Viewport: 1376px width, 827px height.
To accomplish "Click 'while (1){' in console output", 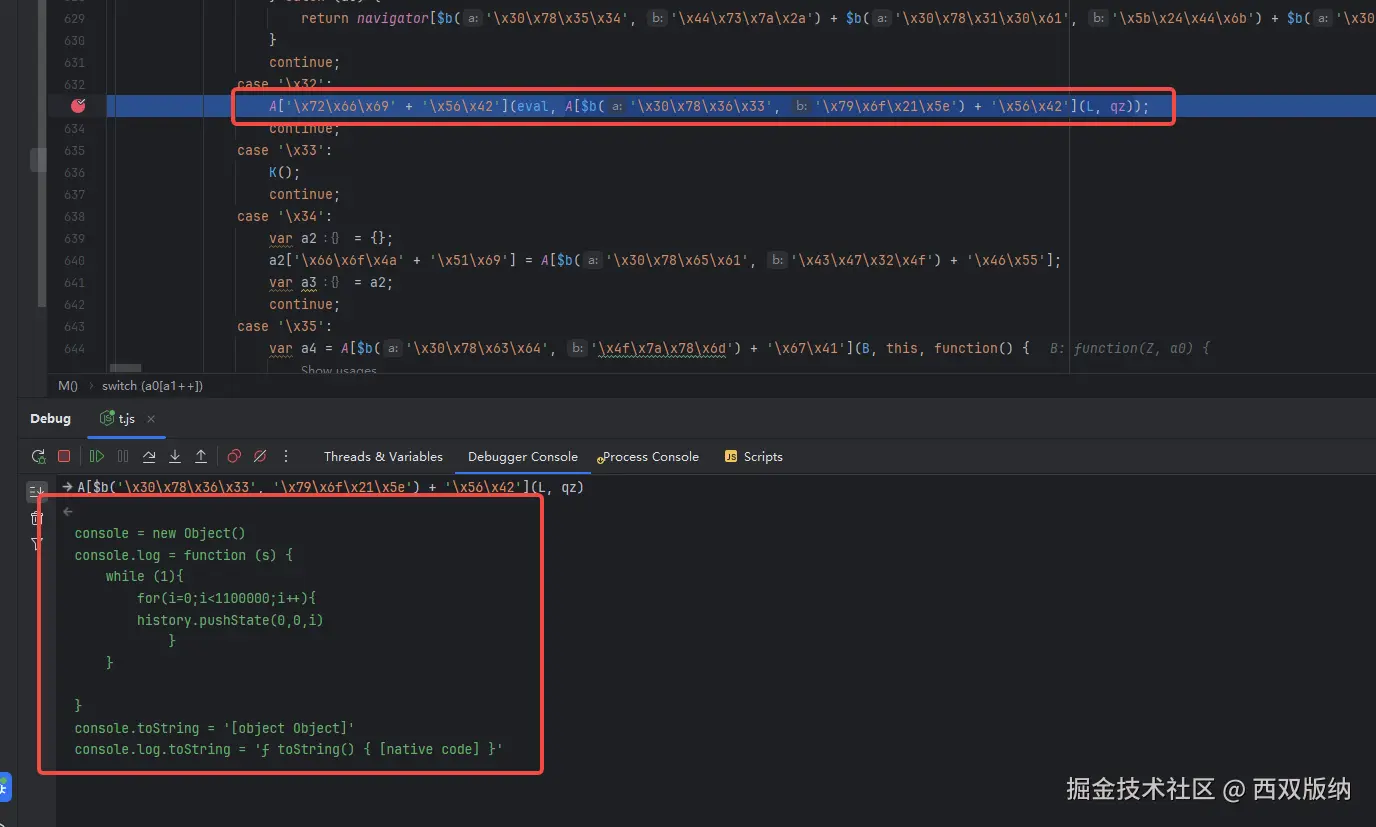I will point(145,576).
